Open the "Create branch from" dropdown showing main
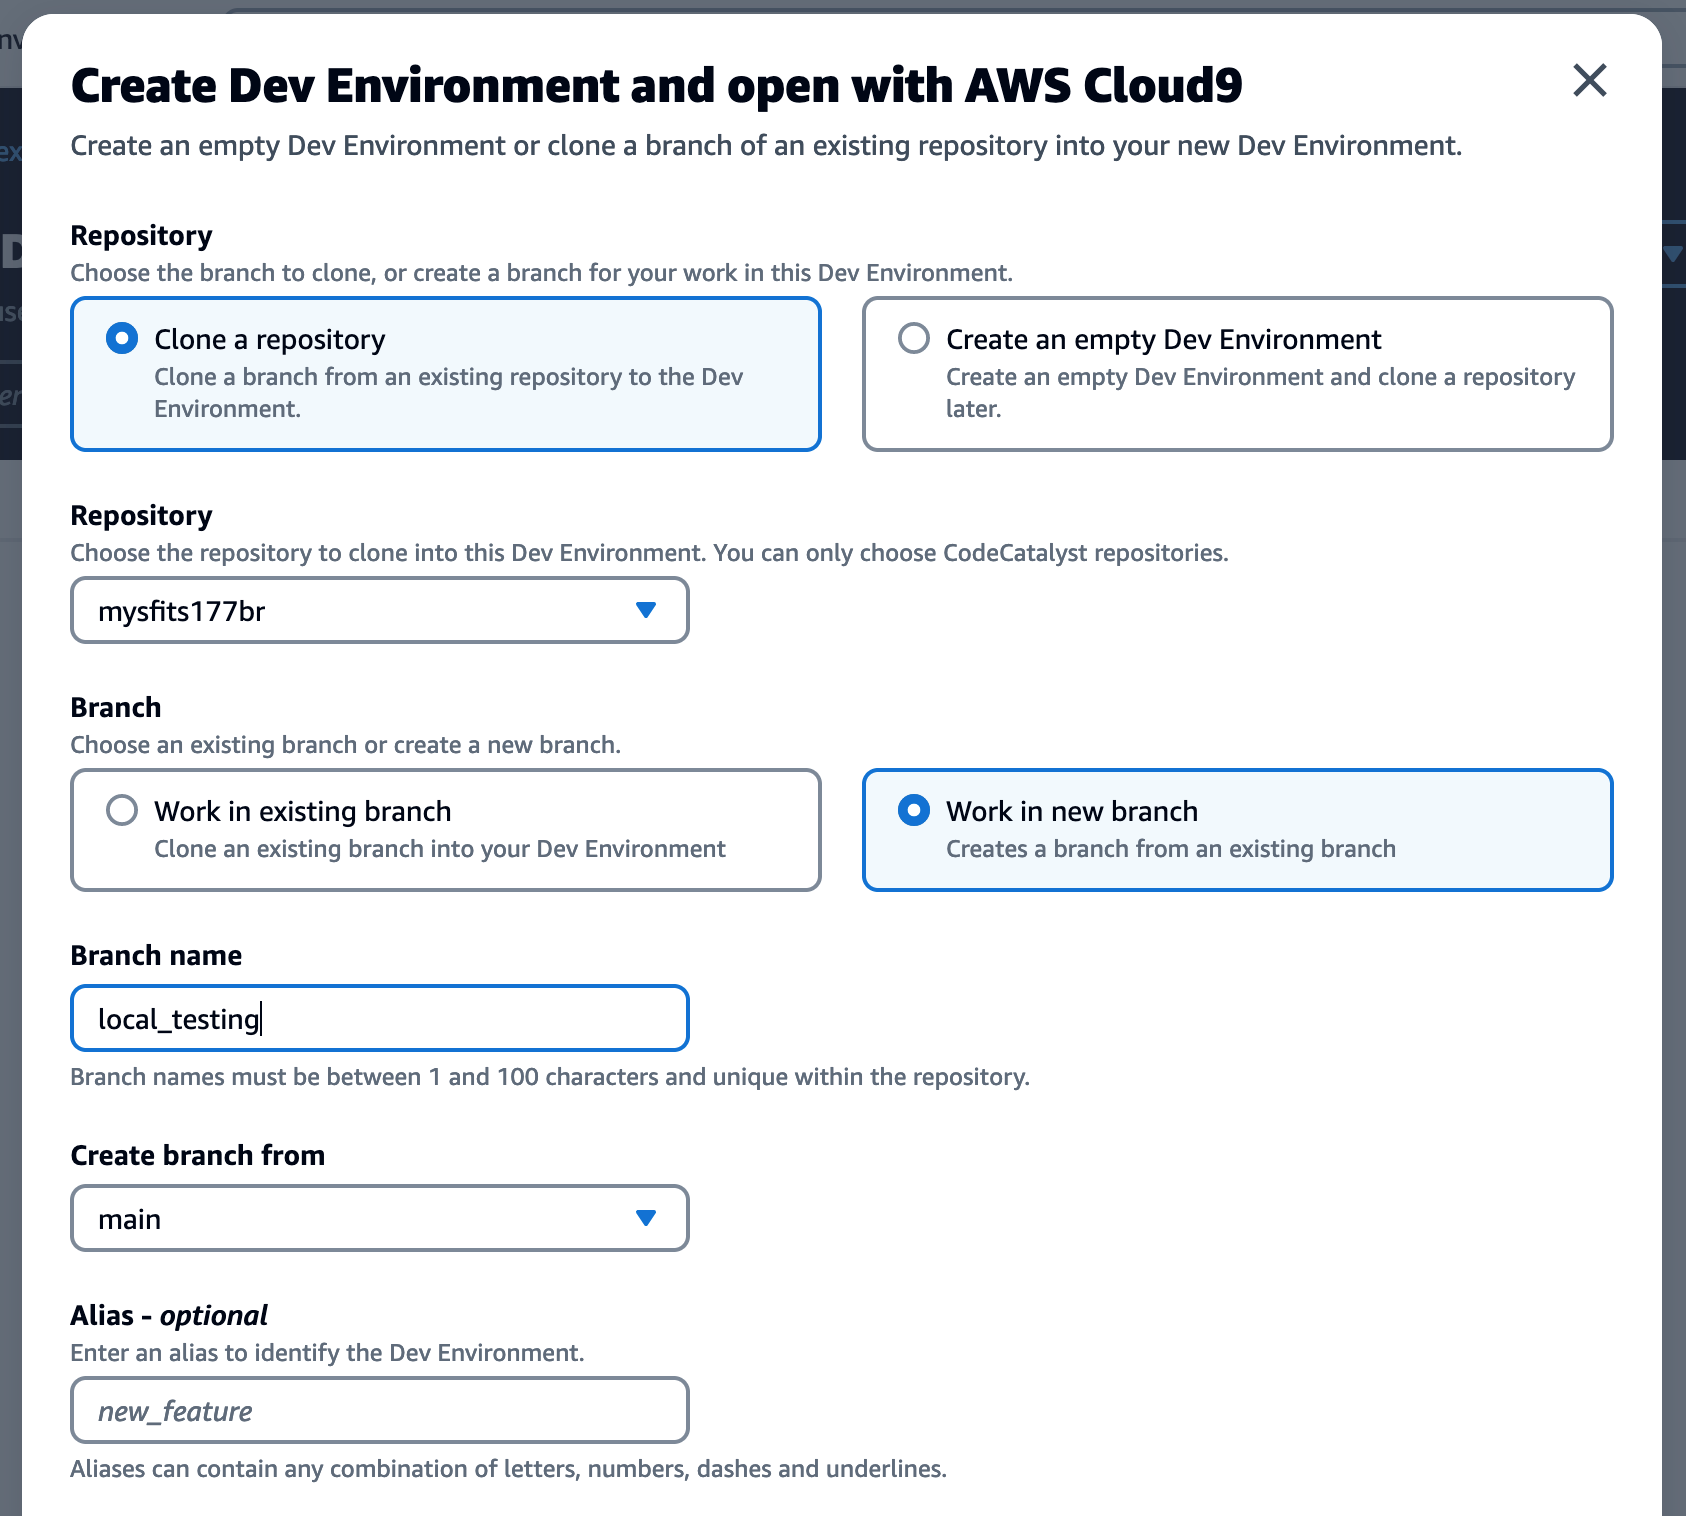 379,1218
